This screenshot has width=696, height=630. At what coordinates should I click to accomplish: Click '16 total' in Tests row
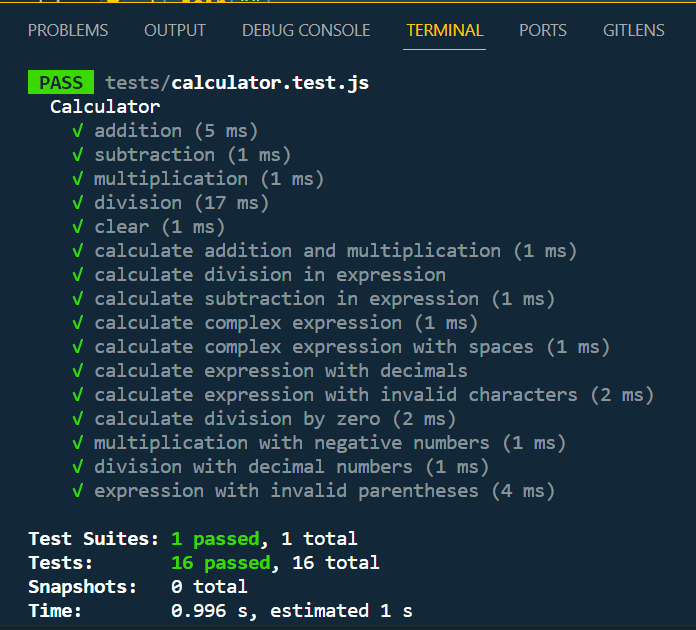(336, 563)
